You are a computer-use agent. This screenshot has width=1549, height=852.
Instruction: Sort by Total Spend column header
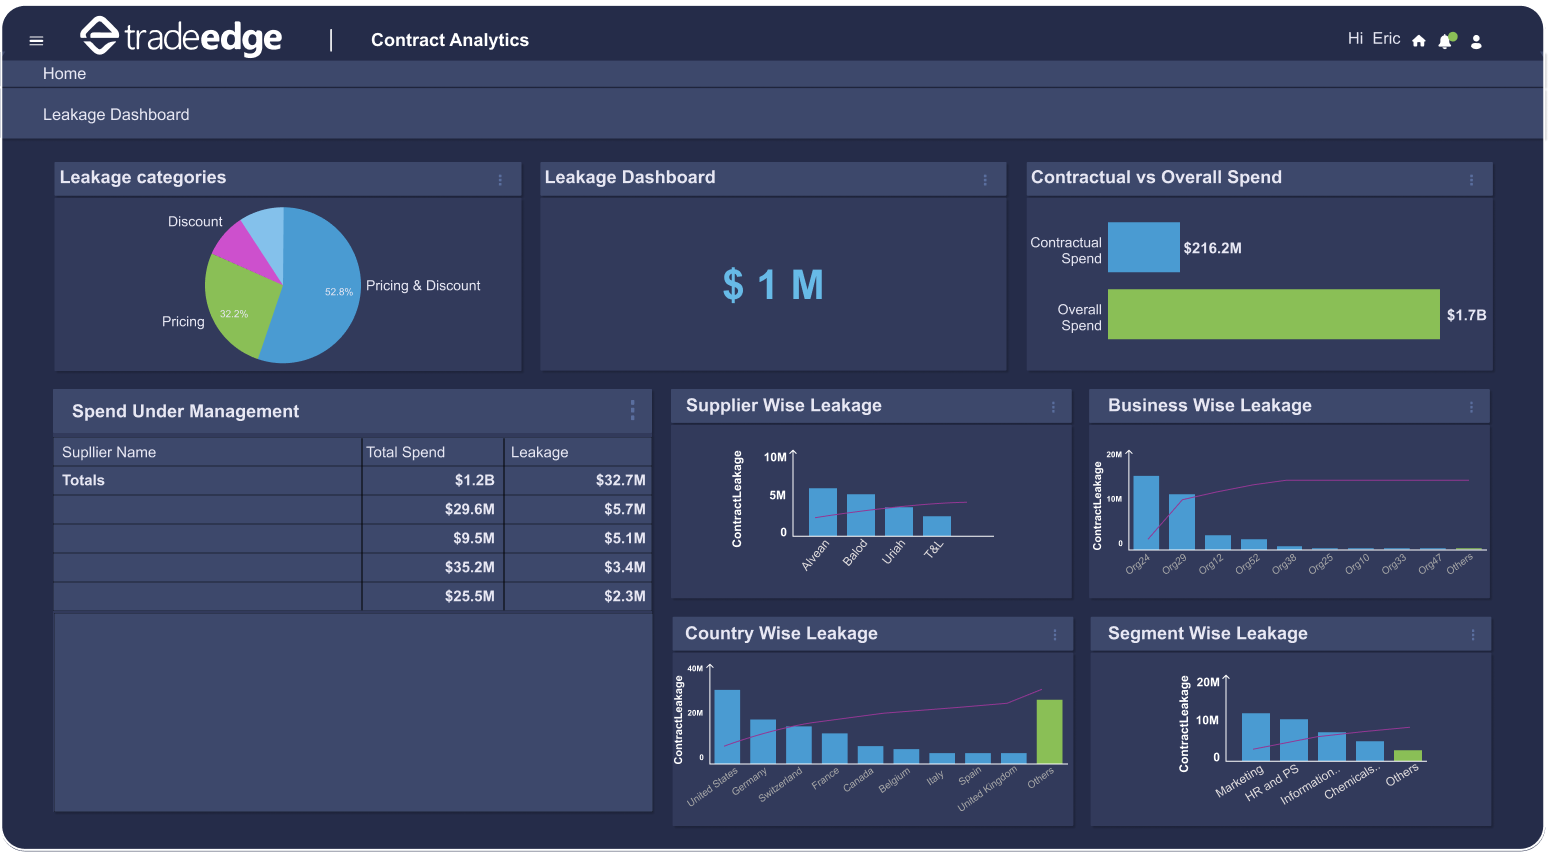coord(406,452)
